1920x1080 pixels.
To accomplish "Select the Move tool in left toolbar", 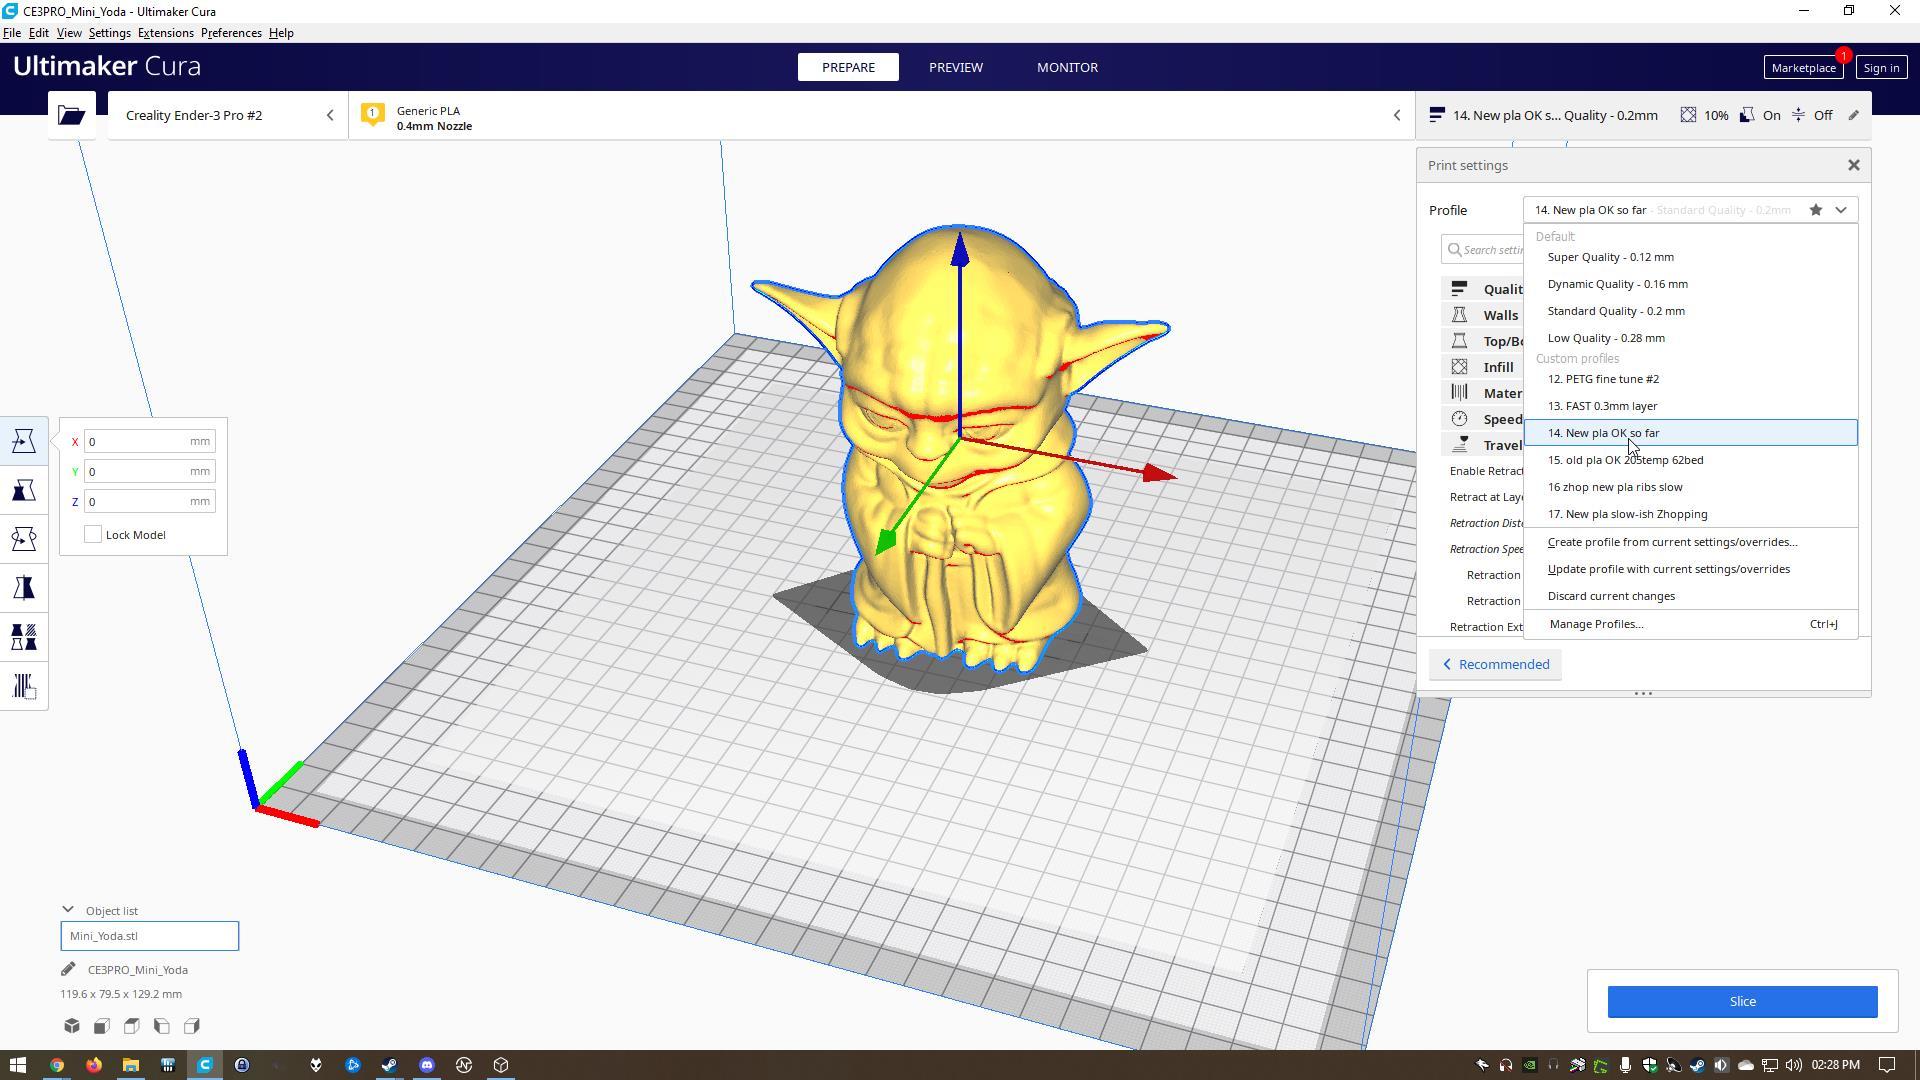I will click(x=24, y=441).
